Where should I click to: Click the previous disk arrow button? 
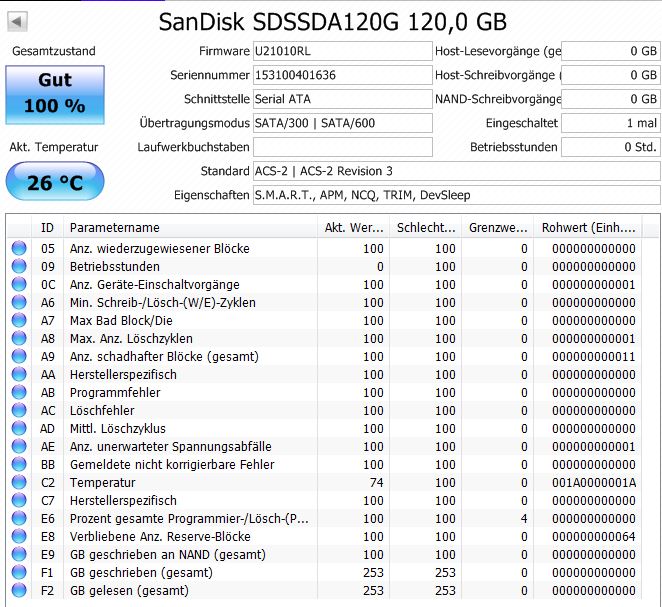click(x=18, y=22)
